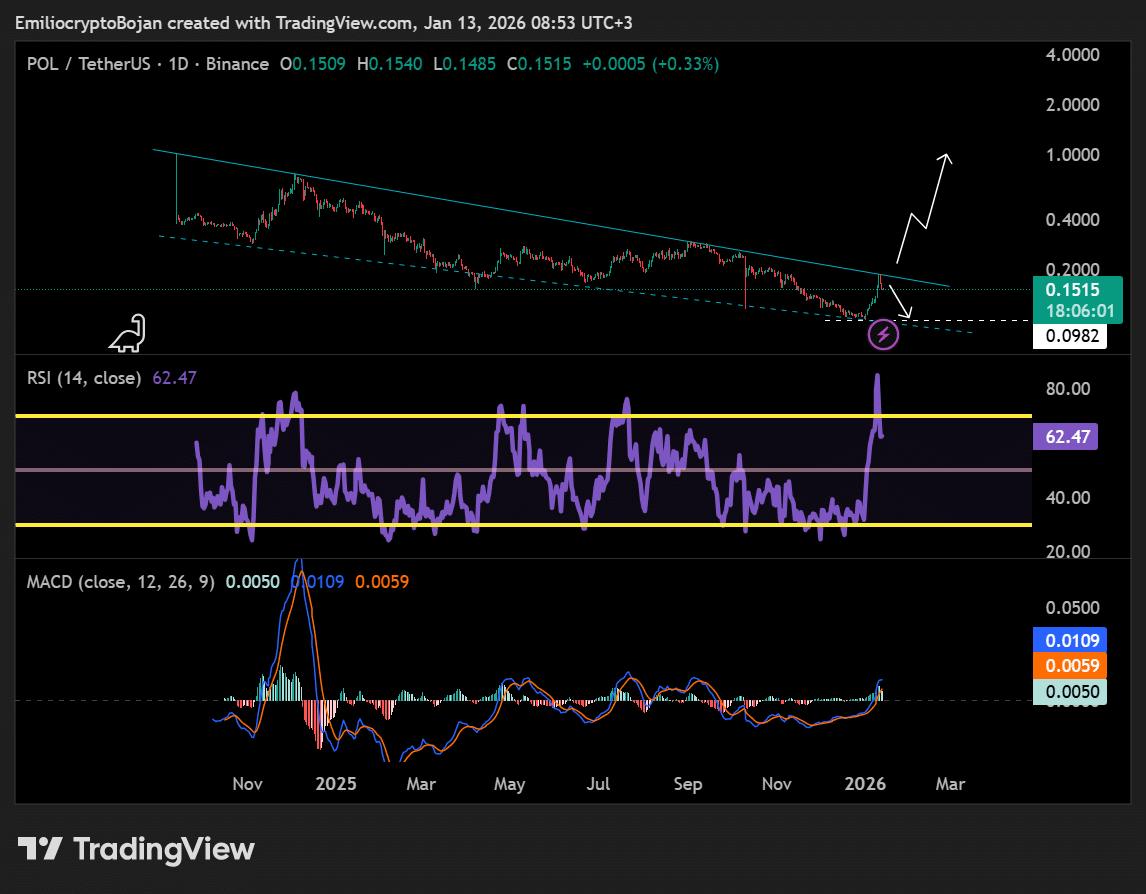
Task: Click the Binance exchange label
Action: (237, 64)
